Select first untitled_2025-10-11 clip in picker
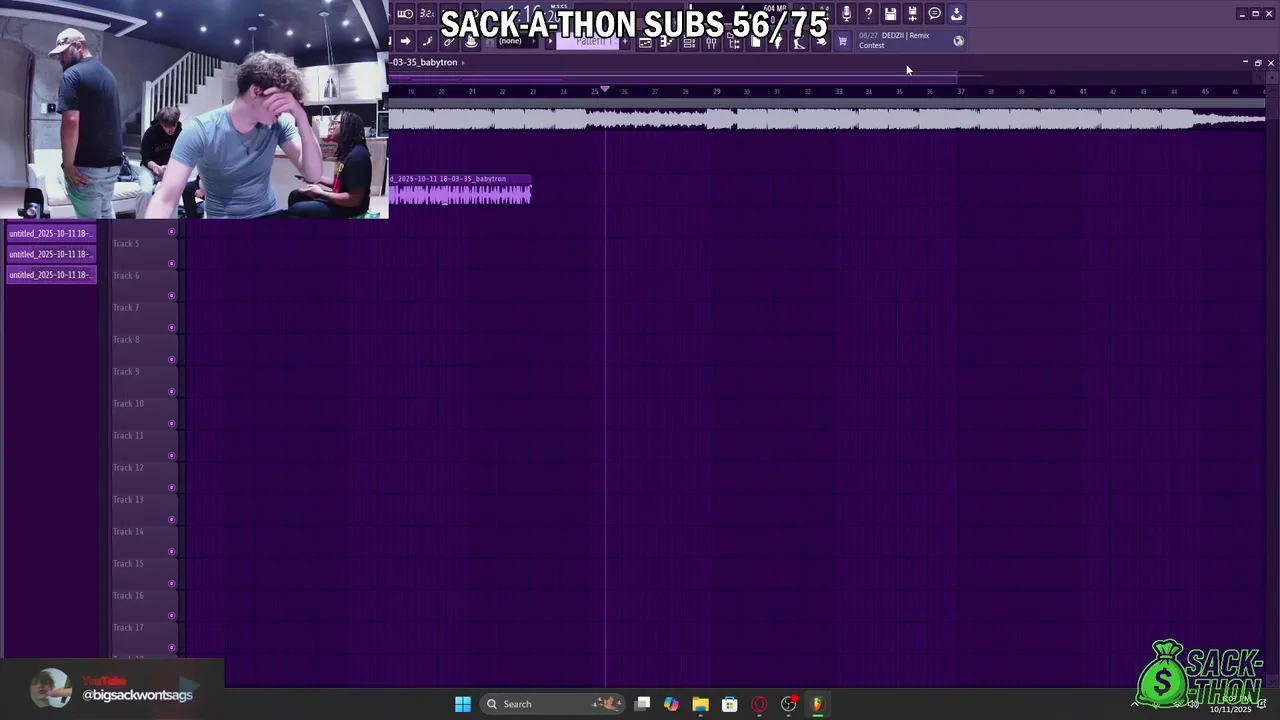1280x720 pixels. pos(51,233)
